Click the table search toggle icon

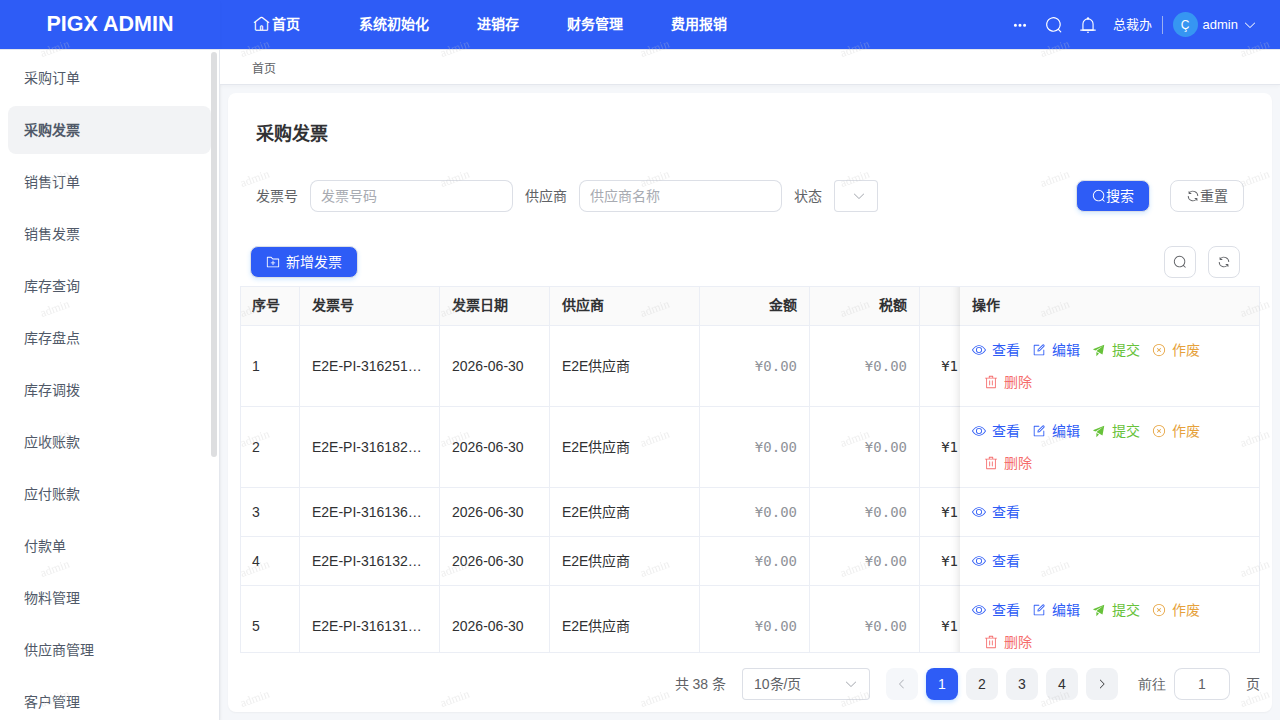(1180, 262)
